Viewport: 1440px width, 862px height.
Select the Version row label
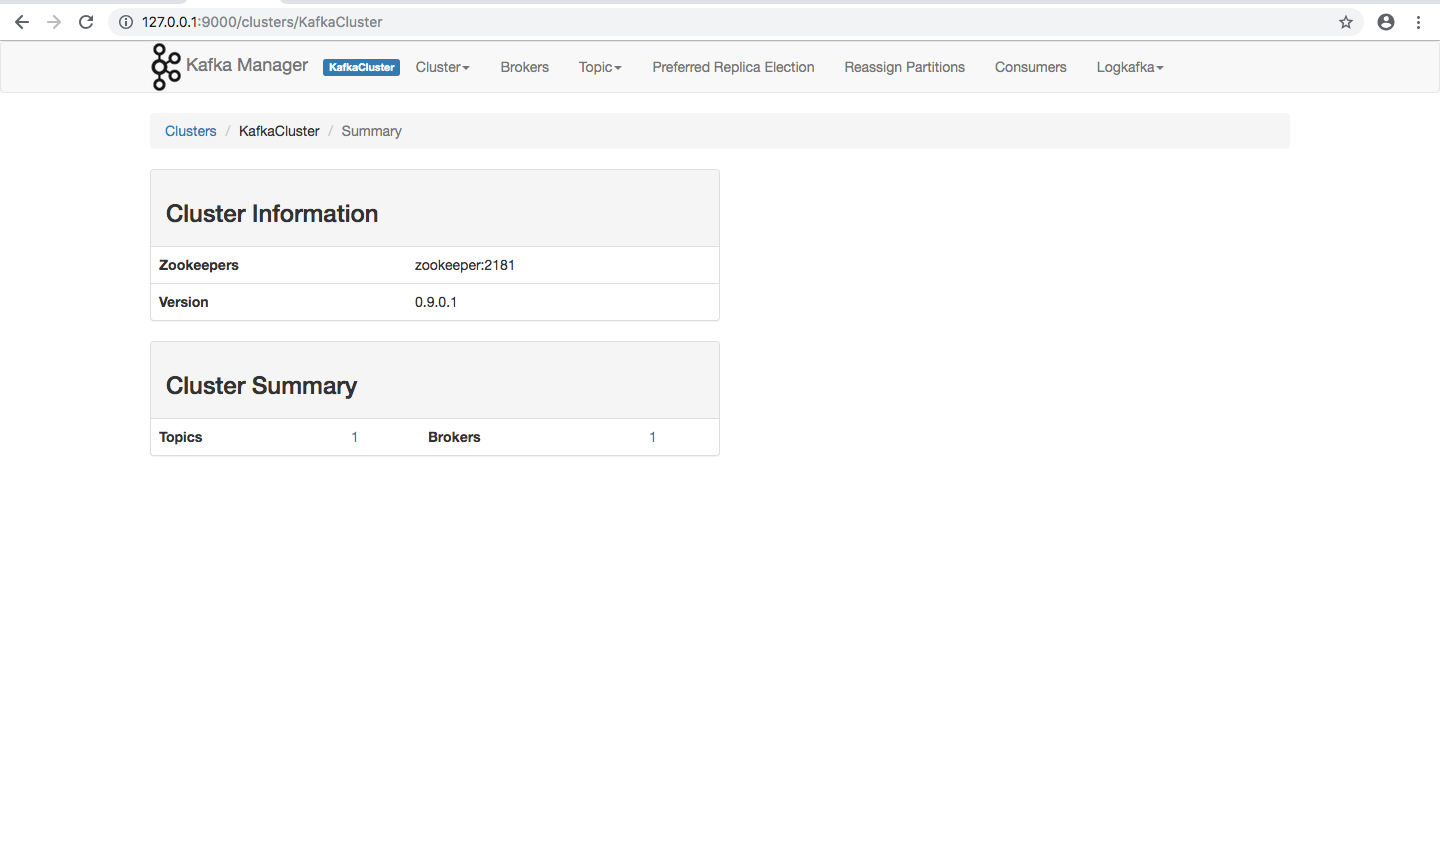pyautogui.click(x=184, y=302)
